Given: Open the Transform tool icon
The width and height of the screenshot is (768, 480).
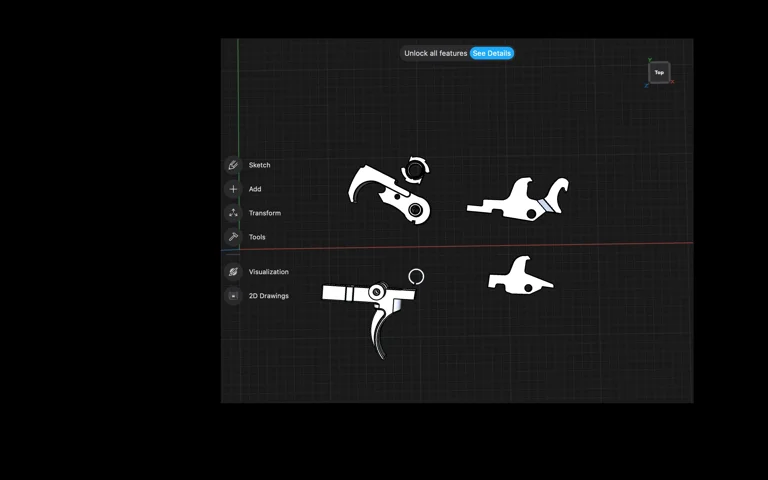Looking at the screenshot, I should pyautogui.click(x=233, y=213).
